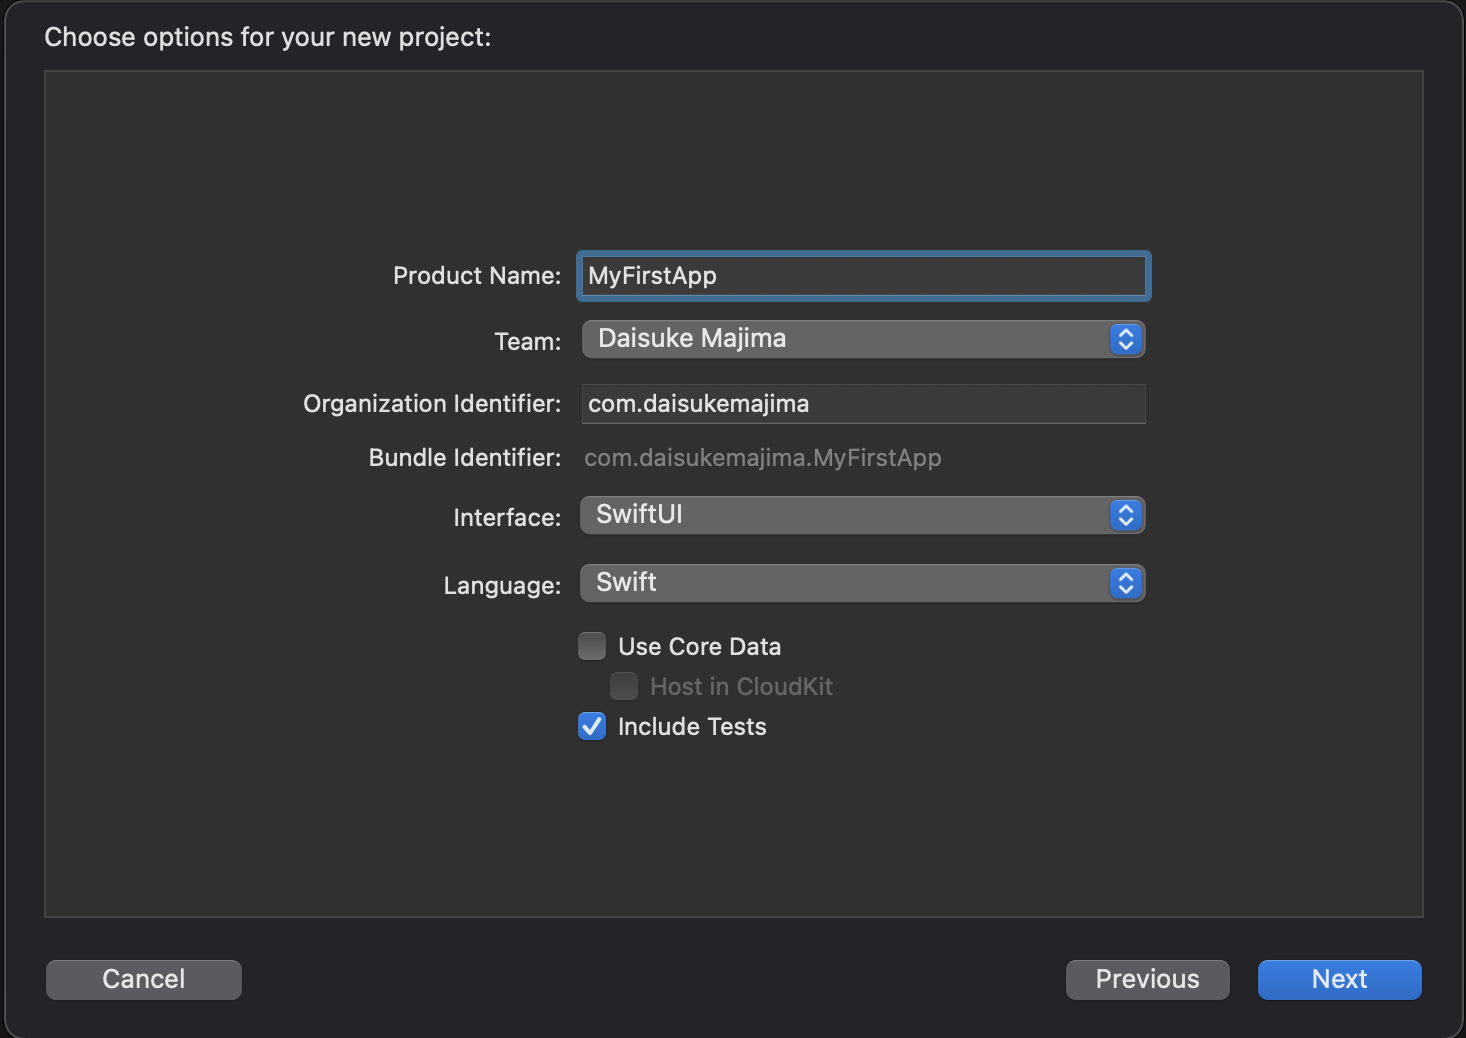Click the greyed-out Bundle Identifier value text

click(763, 458)
